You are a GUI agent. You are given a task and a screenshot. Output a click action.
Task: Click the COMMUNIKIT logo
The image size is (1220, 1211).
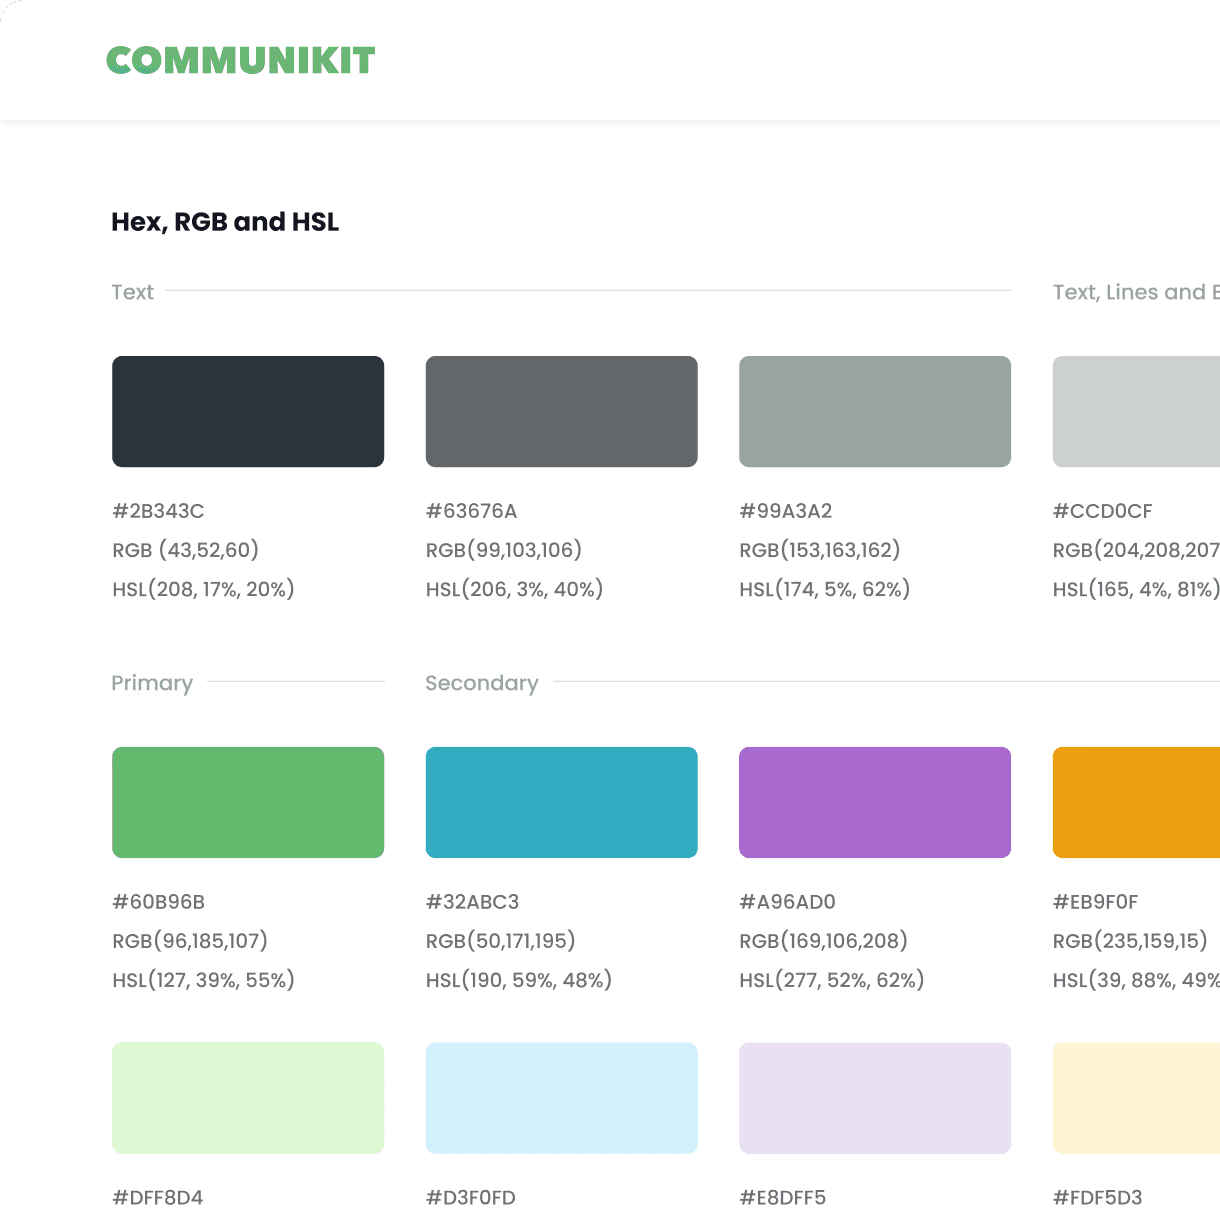click(241, 60)
